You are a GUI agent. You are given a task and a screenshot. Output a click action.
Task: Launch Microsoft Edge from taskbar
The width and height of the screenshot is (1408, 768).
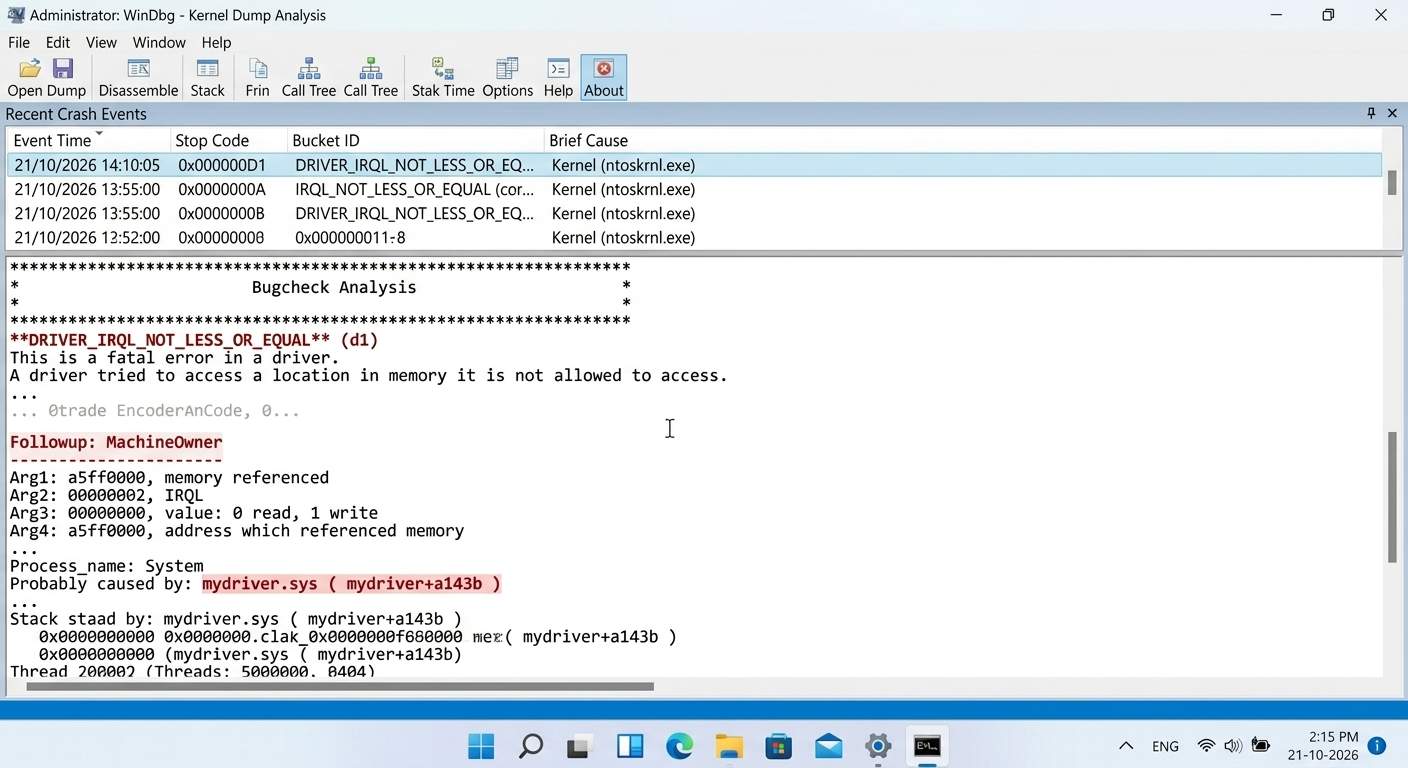[679, 746]
